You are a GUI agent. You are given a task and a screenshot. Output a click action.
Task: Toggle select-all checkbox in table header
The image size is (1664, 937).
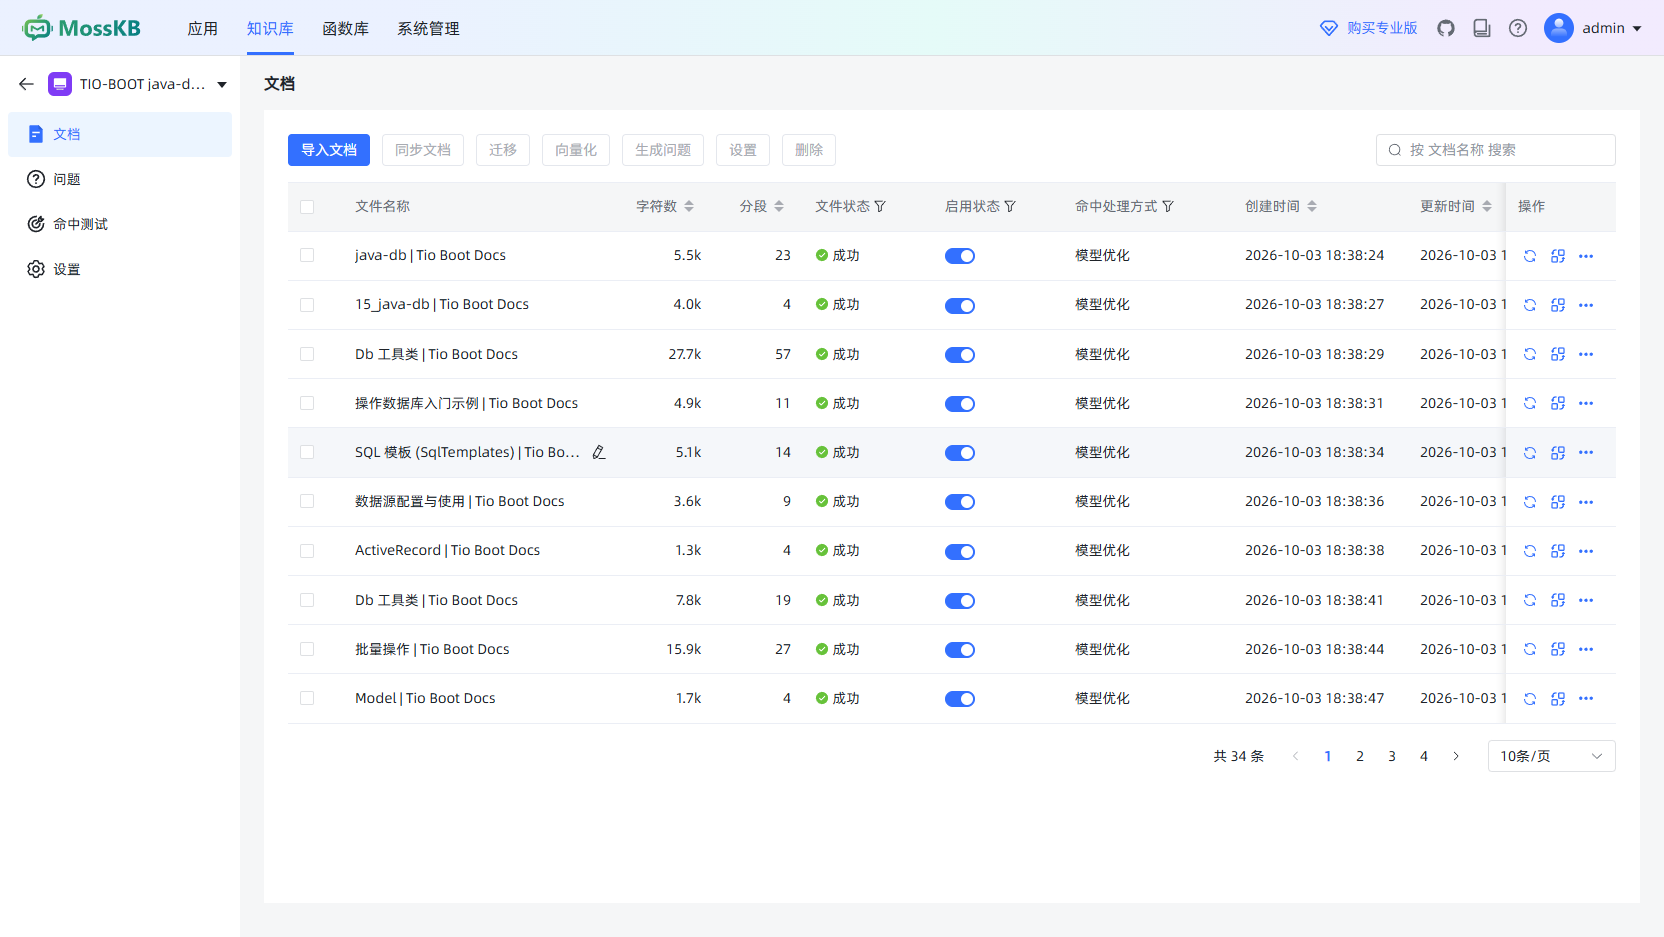coord(307,207)
